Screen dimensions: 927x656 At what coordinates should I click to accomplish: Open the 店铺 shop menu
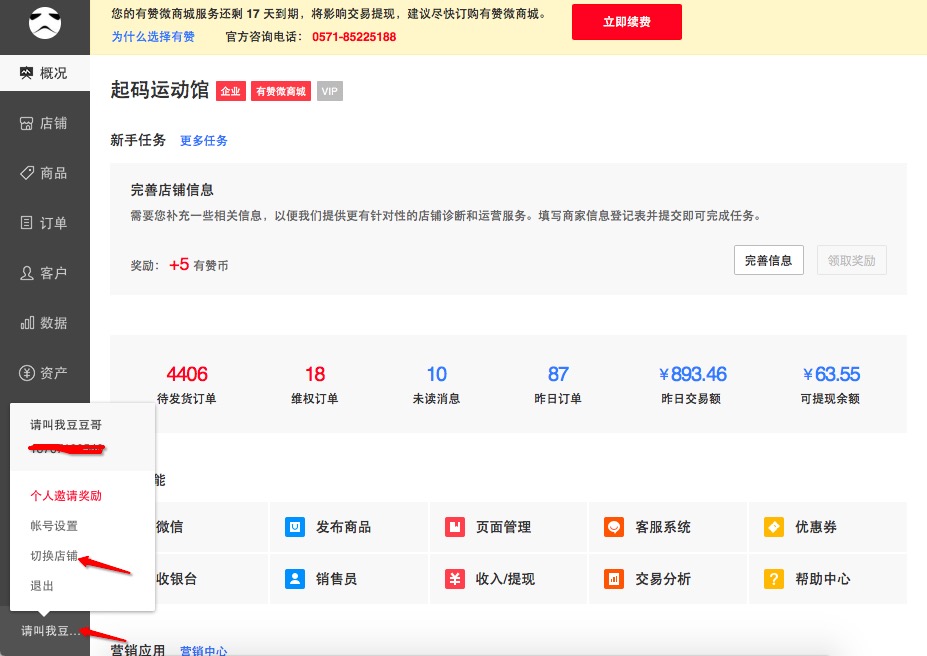tap(45, 123)
